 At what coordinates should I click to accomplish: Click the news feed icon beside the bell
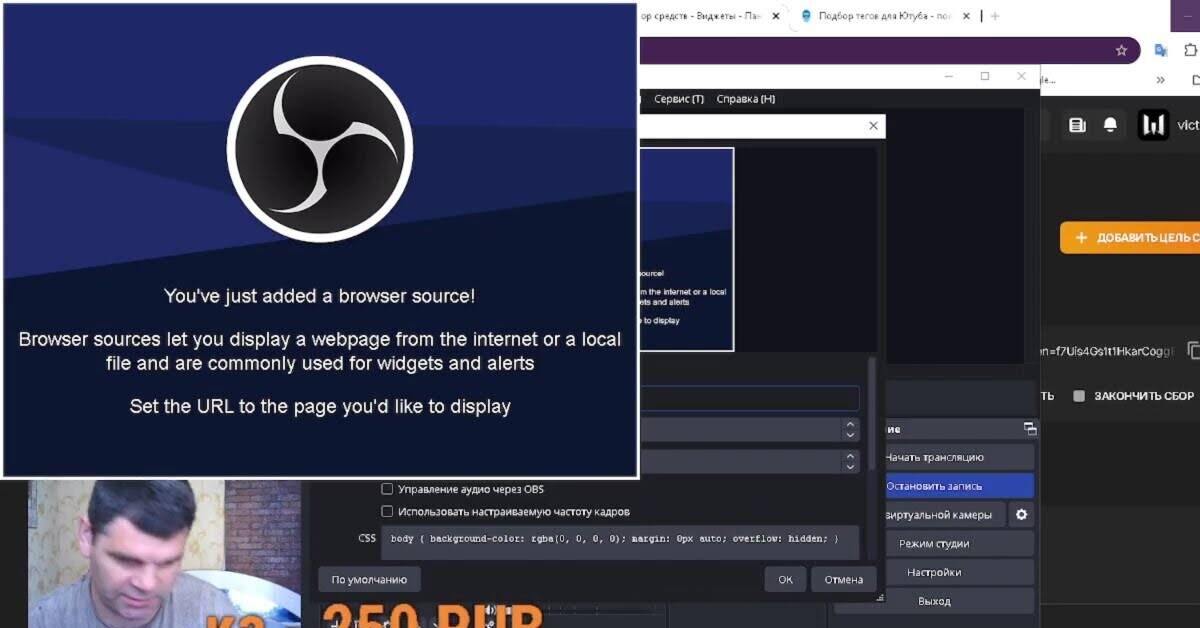(1077, 125)
